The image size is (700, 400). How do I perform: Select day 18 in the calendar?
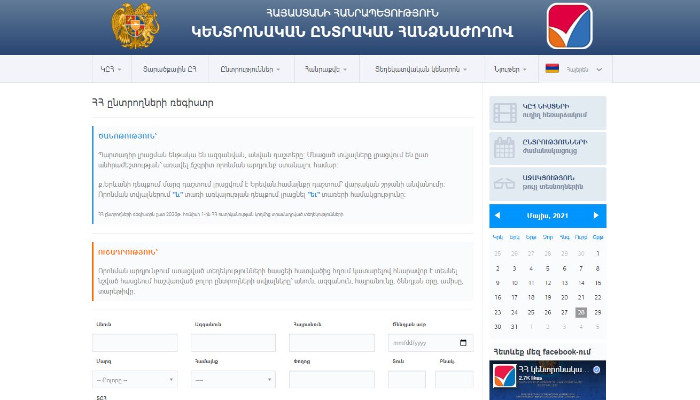(531, 297)
